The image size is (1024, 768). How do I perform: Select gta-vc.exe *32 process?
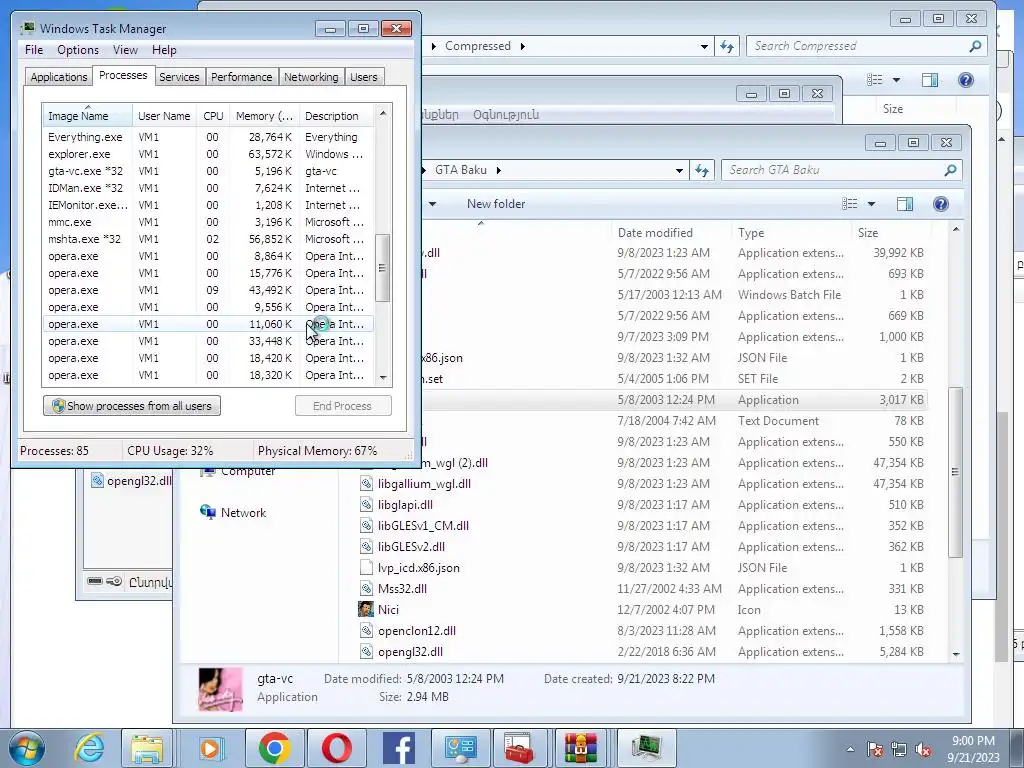[x=207, y=171]
